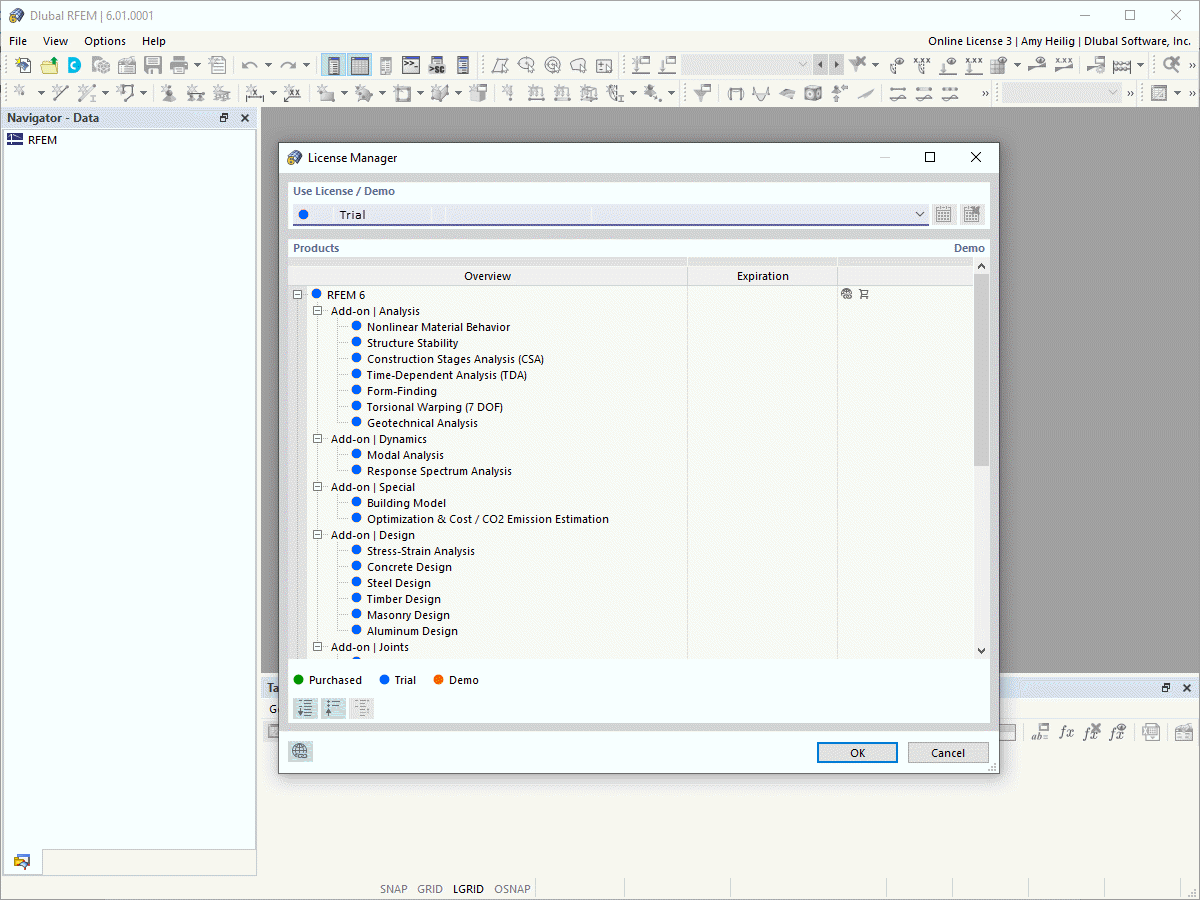
Task: Open the Trial license dropdown
Action: coord(919,213)
